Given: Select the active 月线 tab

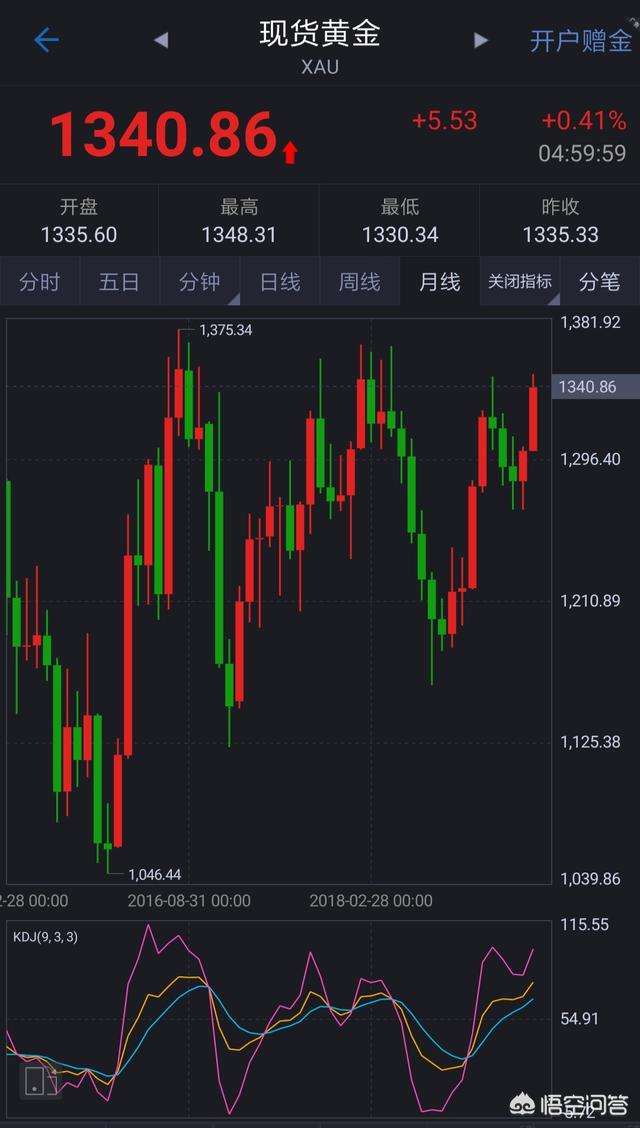Looking at the screenshot, I should (x=439, y=282).
